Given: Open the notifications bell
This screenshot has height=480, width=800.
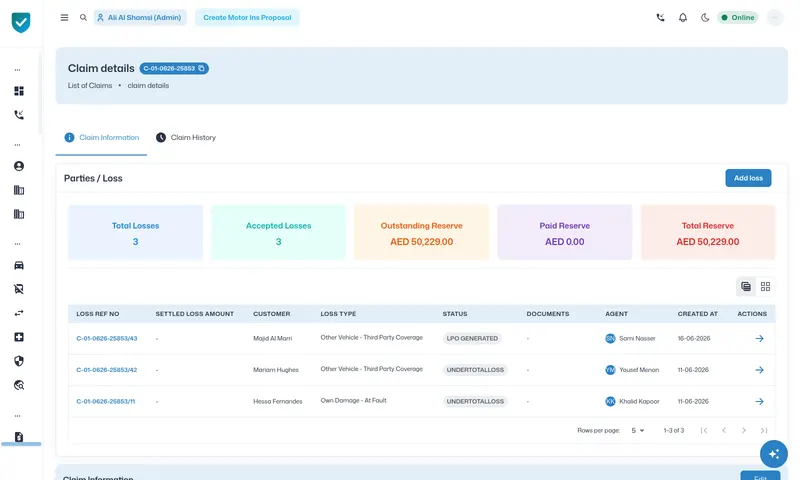Looking at the screenshot, I should pyautogui.click(x=683, y=17).
